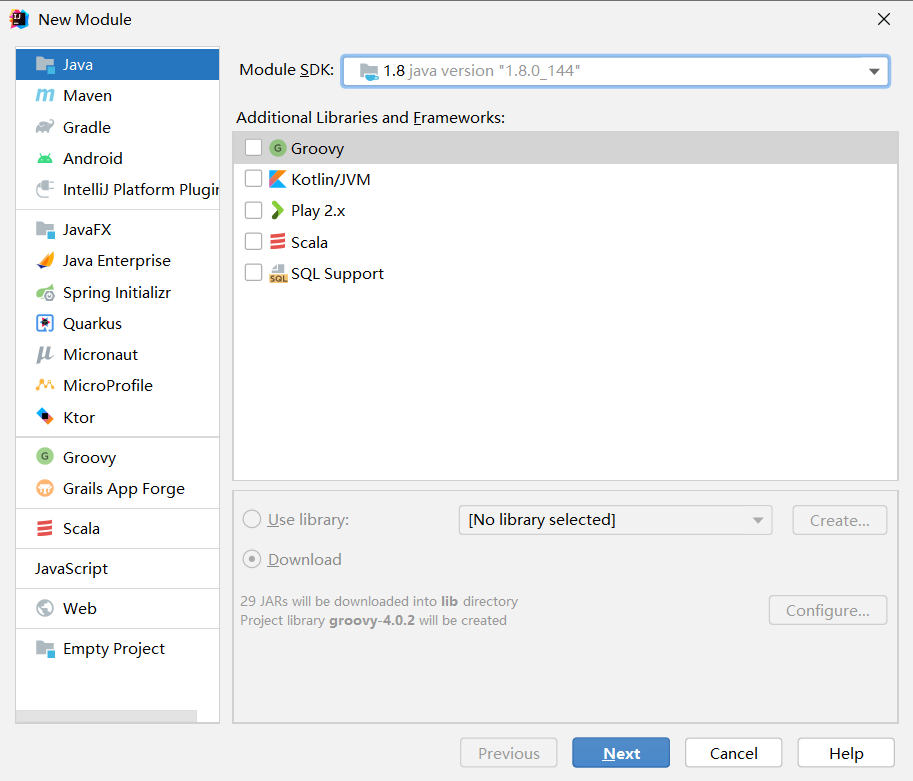Select JavaFX in the sidebar list
This screenshot has height=781, width=913.
(118, 229)
